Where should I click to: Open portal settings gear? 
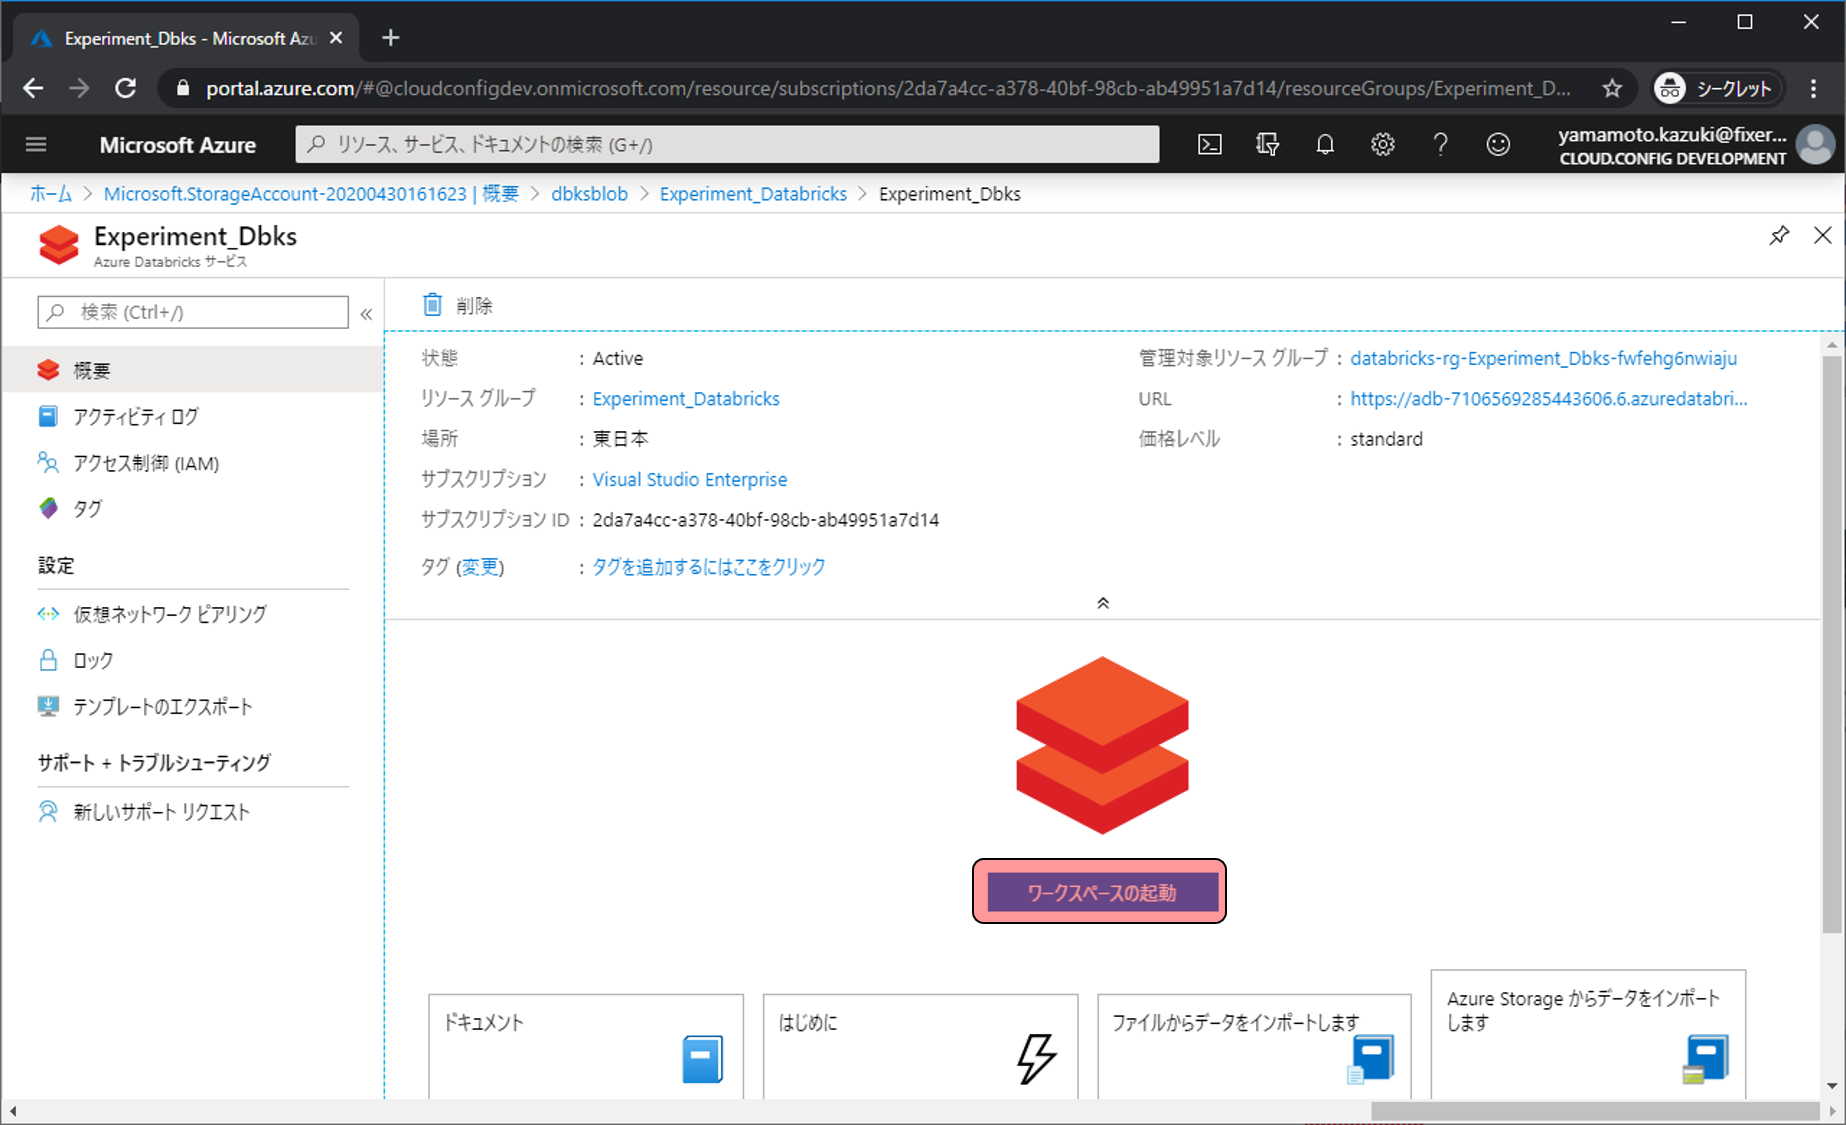click(x=1382, y=145)
